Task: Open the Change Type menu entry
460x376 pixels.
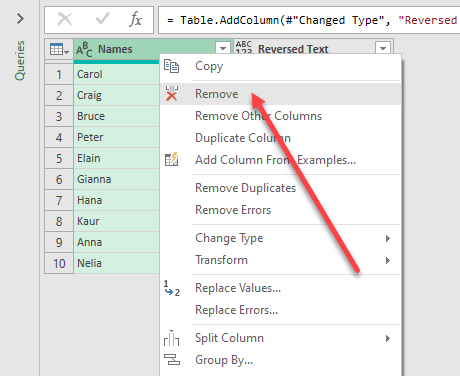Action: tap(280, 238)
